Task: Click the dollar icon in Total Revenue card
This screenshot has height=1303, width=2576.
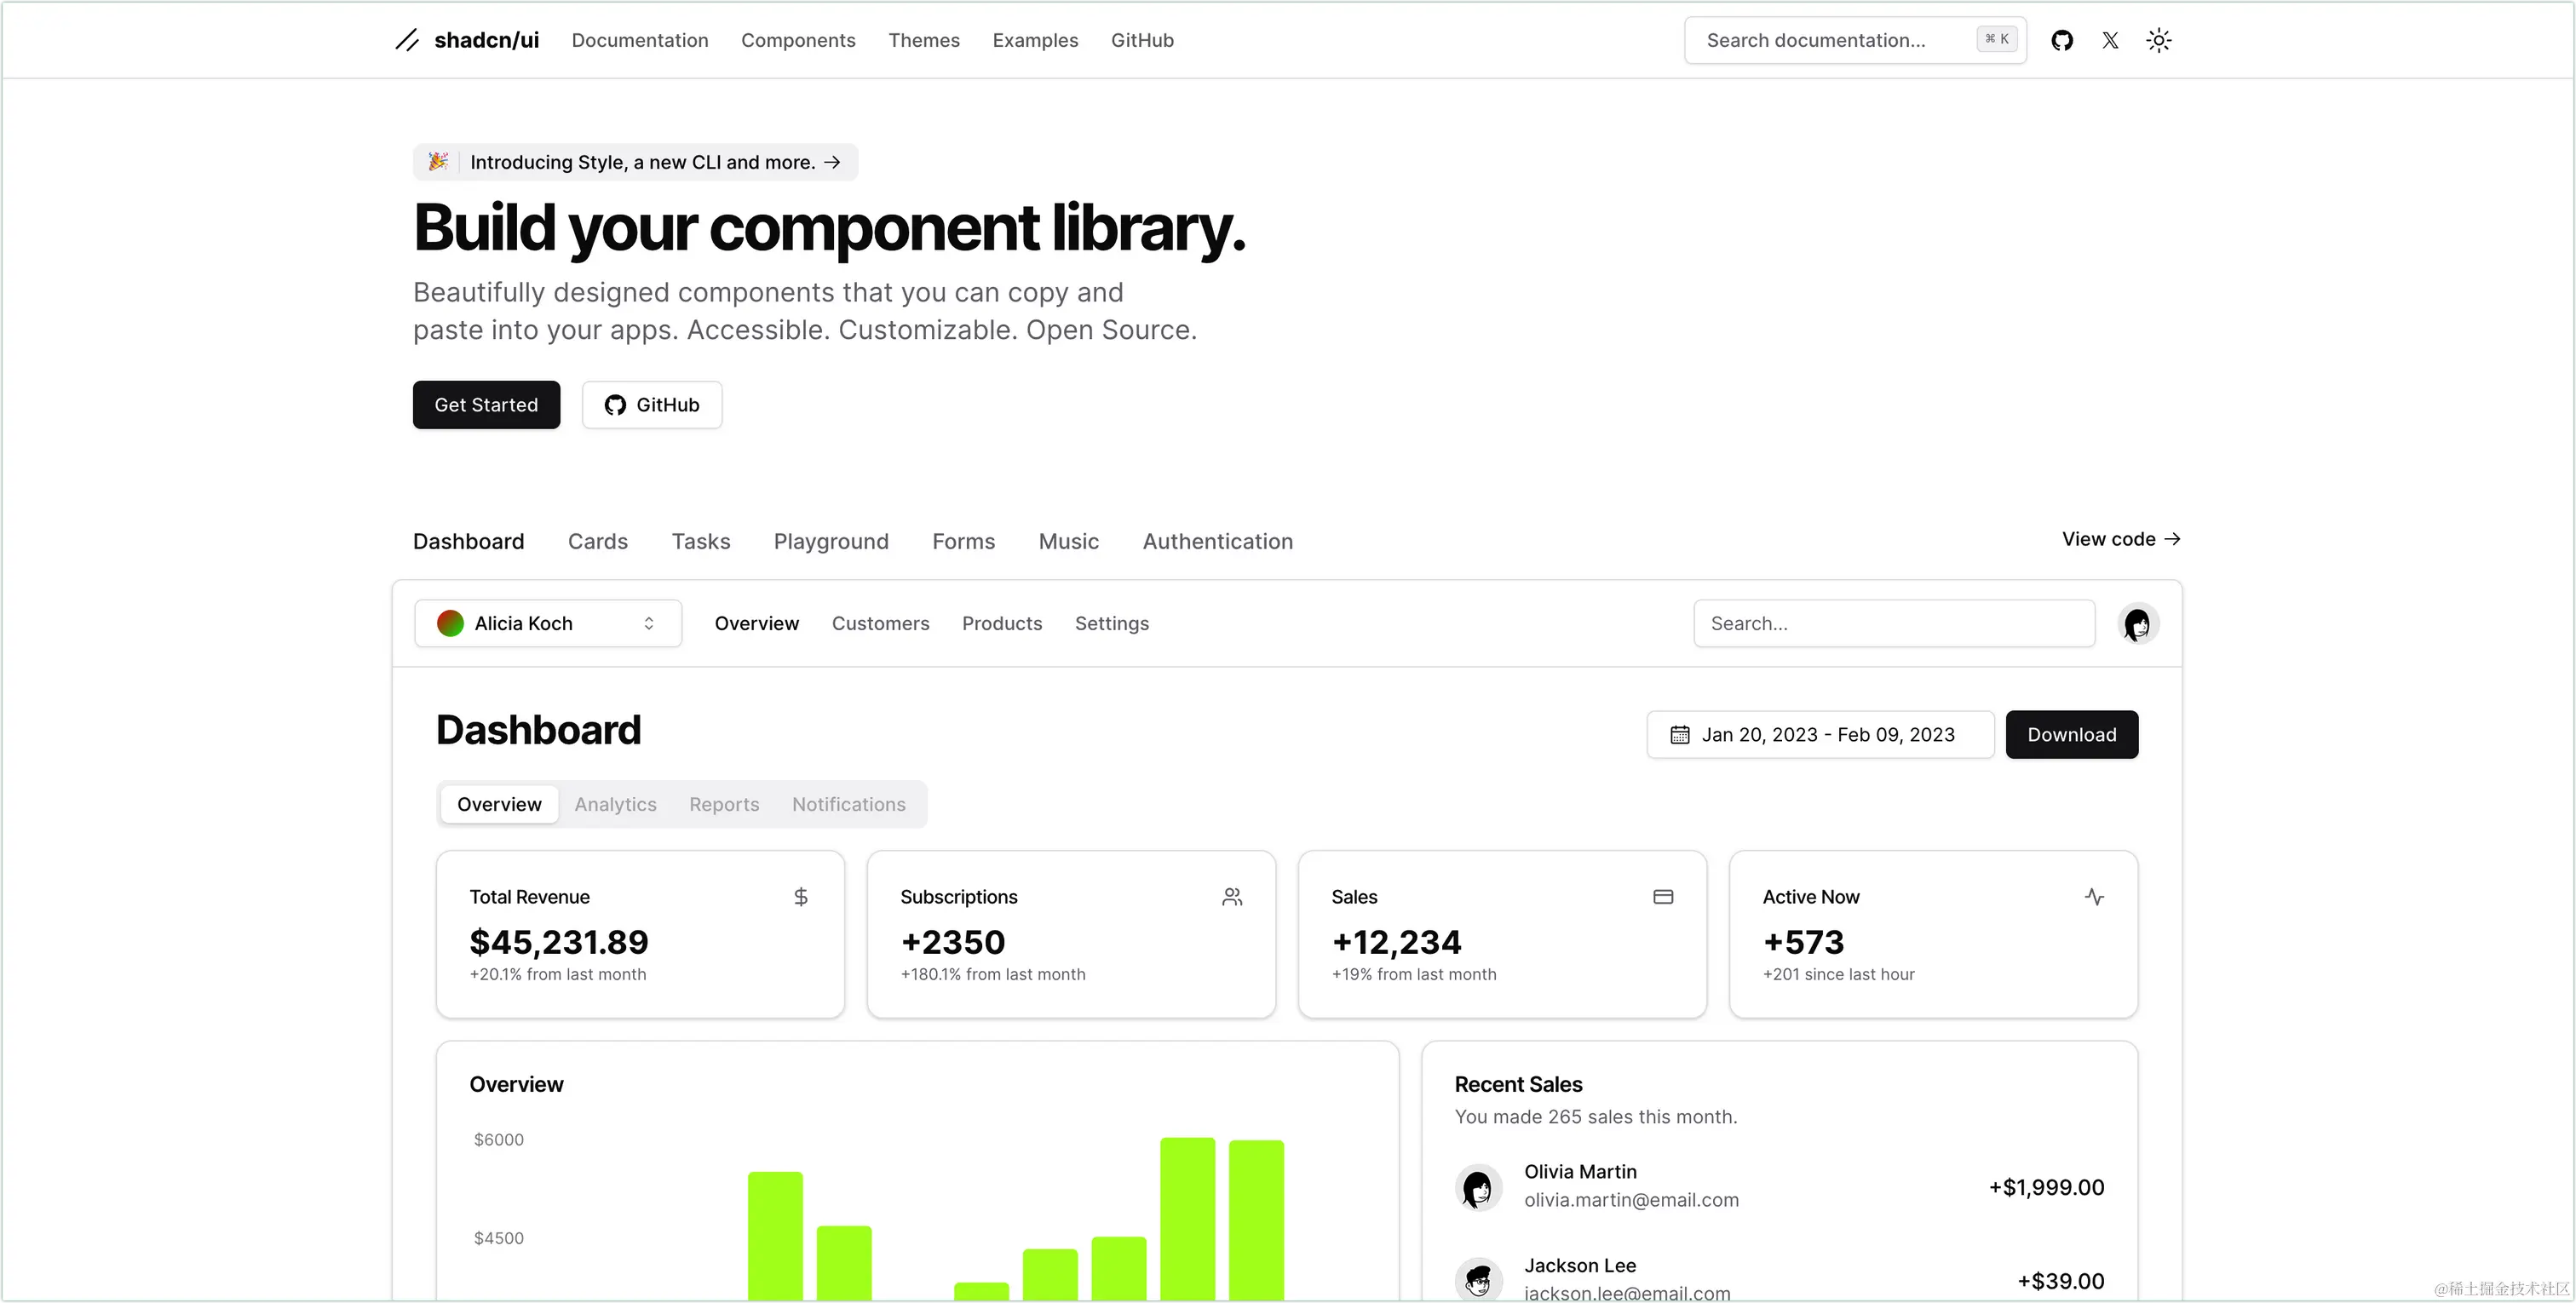Action: click(x=801, y=897)
